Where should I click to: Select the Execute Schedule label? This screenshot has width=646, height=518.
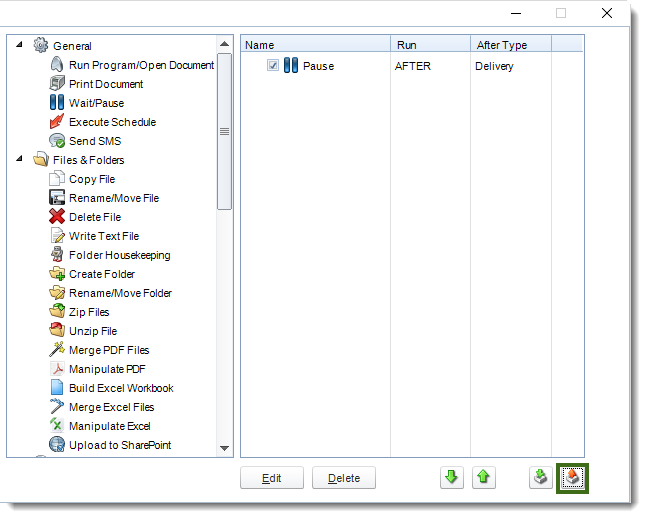(x=112, y=122)
